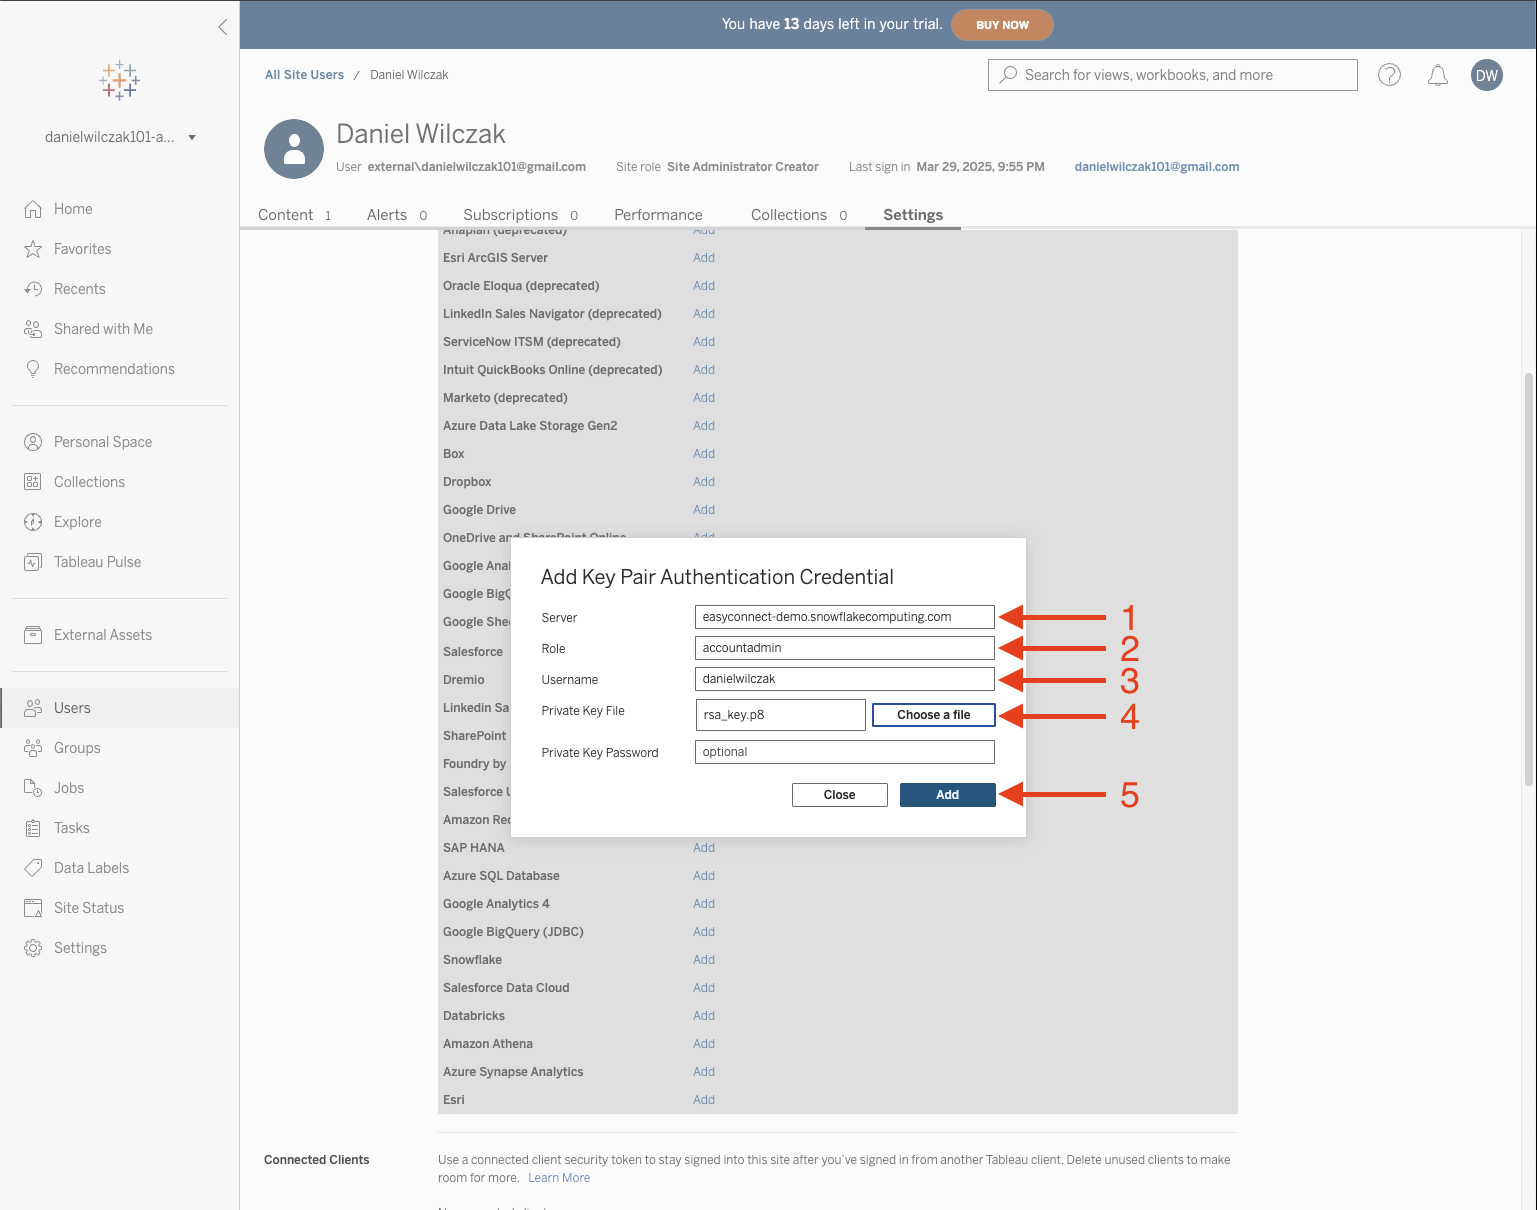This screenshot has height=1210, width=1537.
Task: Click Daniel Wilczak's profile picture
Action: click(x=294, y=149)
